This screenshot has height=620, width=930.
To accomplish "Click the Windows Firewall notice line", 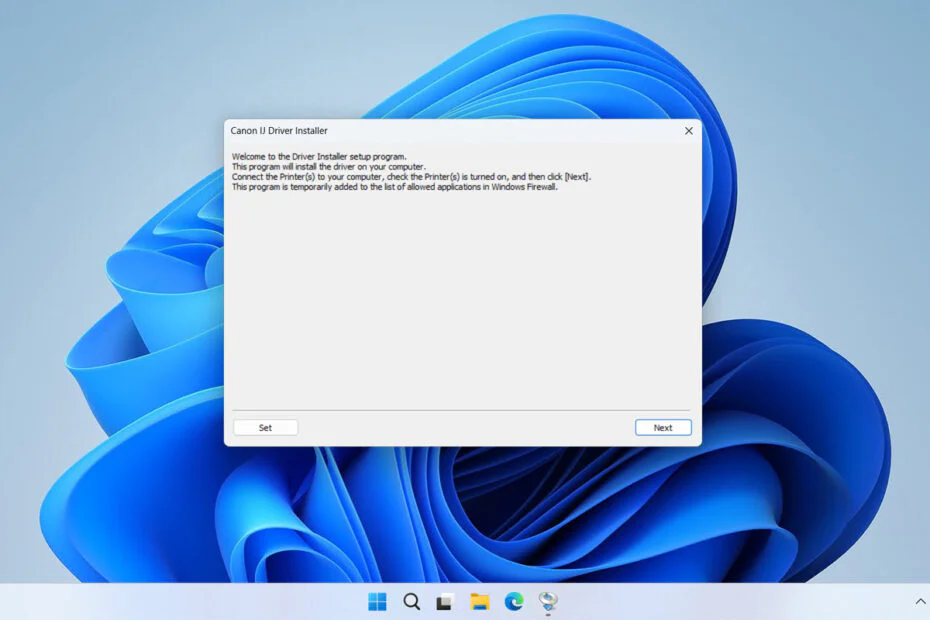I will pos(394,187).
